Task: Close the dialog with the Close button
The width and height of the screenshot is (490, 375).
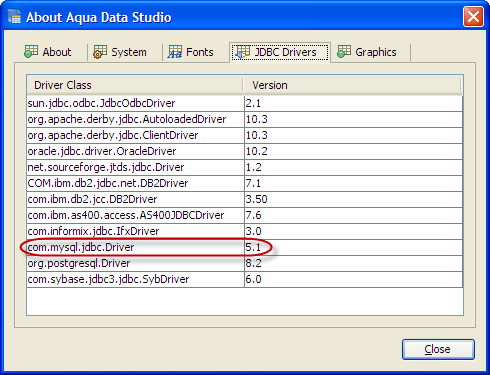Action: 438,349
